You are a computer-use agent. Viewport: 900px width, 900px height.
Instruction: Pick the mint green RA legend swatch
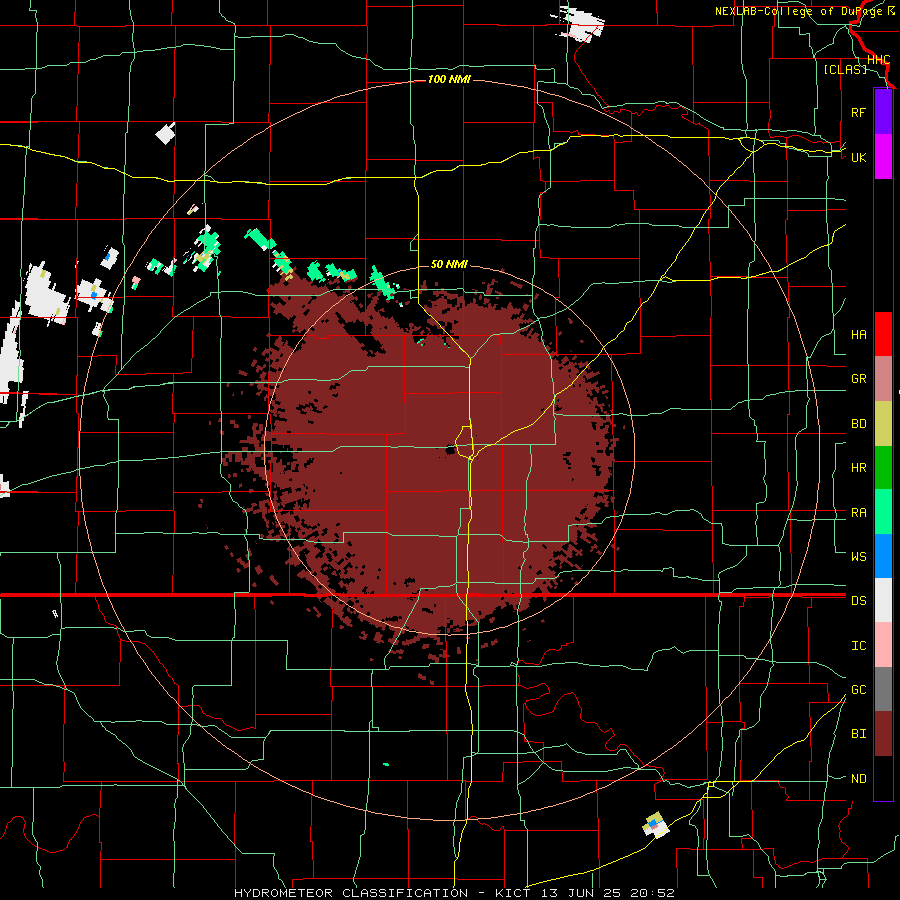point(883,512)
